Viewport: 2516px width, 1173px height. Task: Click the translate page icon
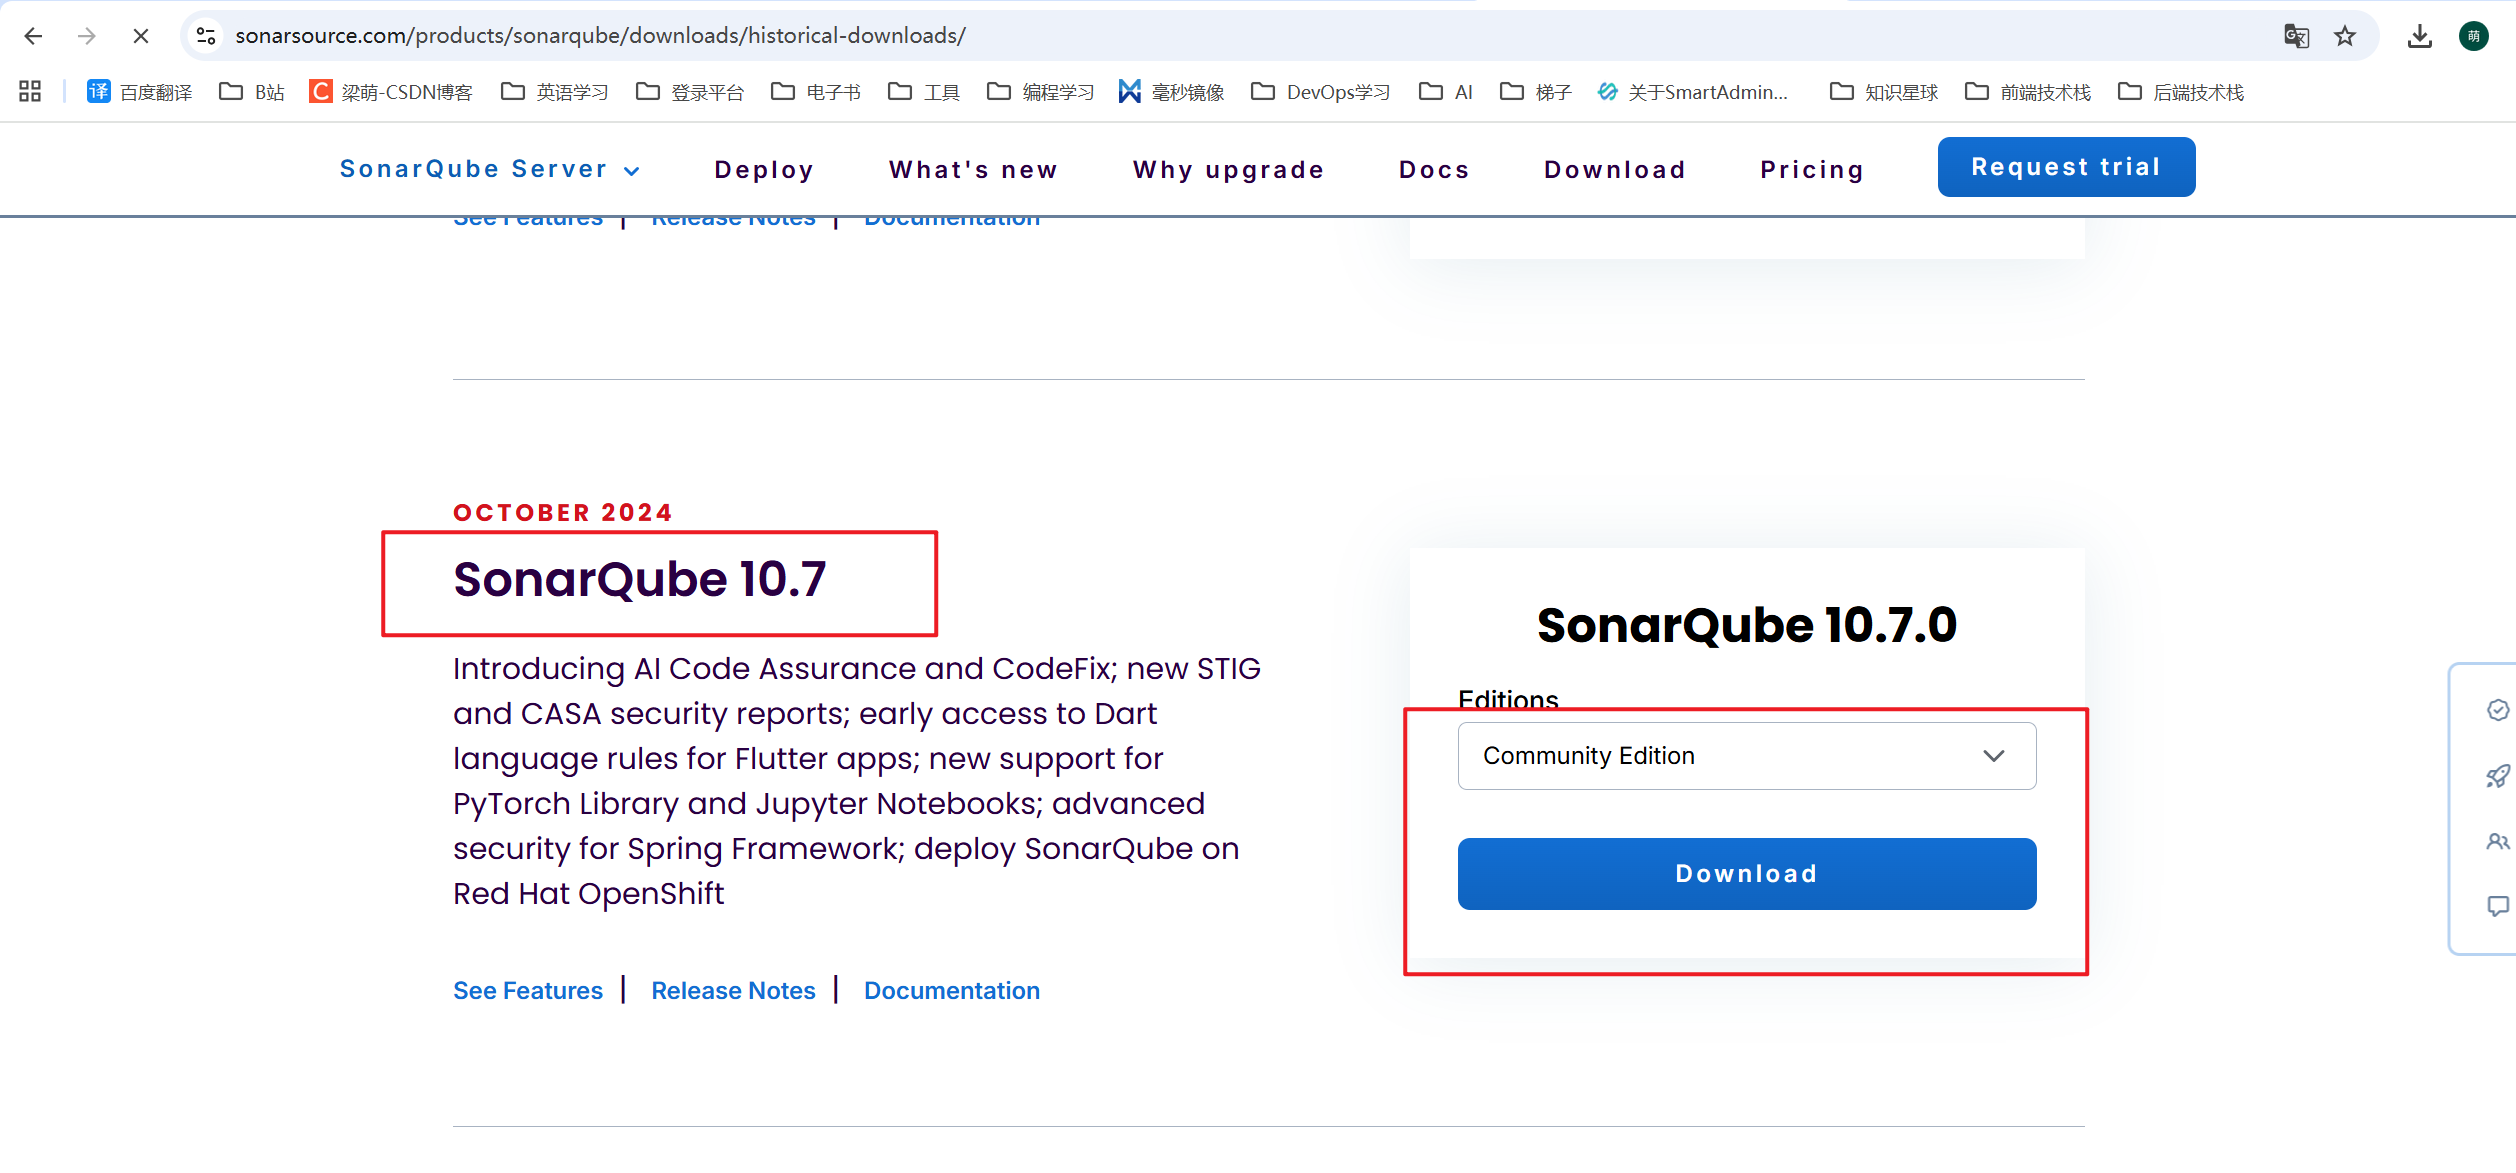(2297, 36)
